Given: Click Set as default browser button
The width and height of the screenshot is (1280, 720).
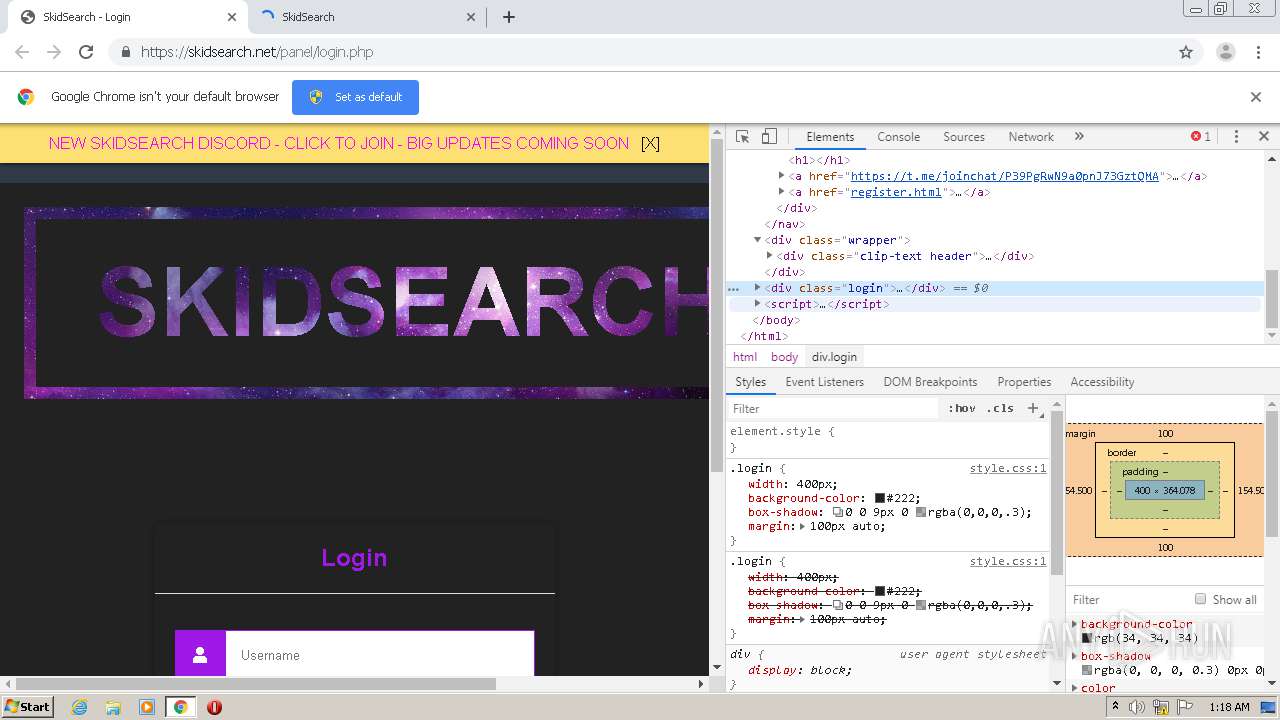Looking at the screenshot, I should pyautogui.click(x=355, y=97).
